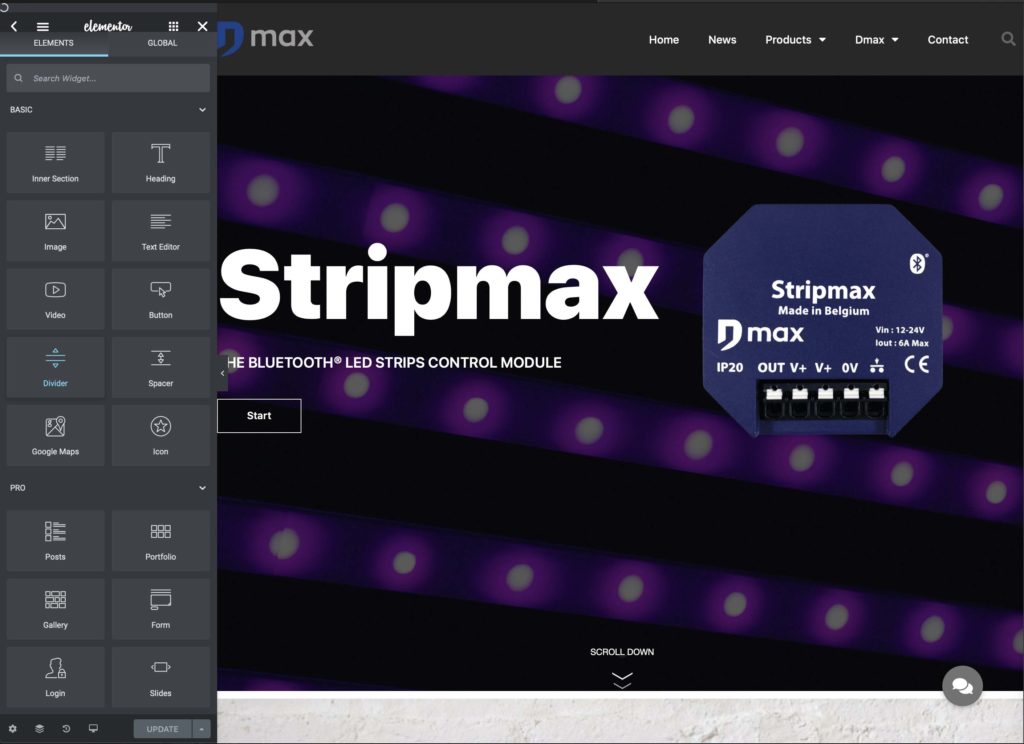Open the Elementor hamburger menu
The height and width of the screenshot is (744, 1024).
point(43,27)
